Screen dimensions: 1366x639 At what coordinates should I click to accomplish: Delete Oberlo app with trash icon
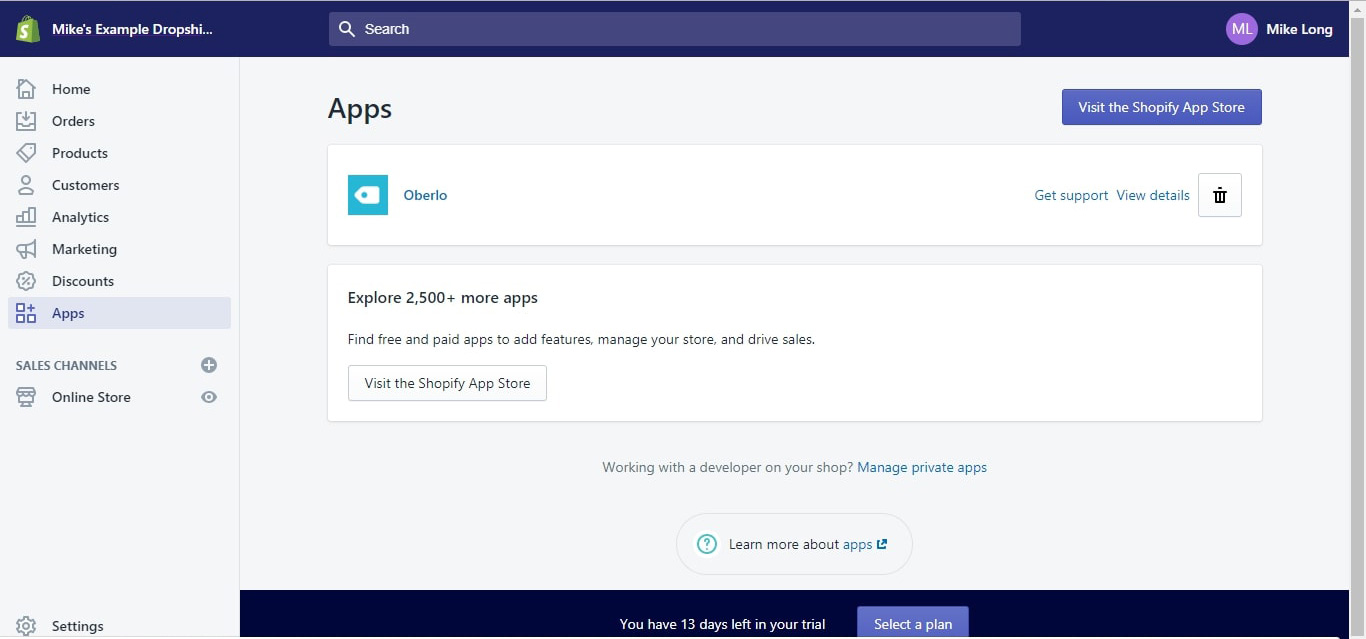coord(1219,195)
